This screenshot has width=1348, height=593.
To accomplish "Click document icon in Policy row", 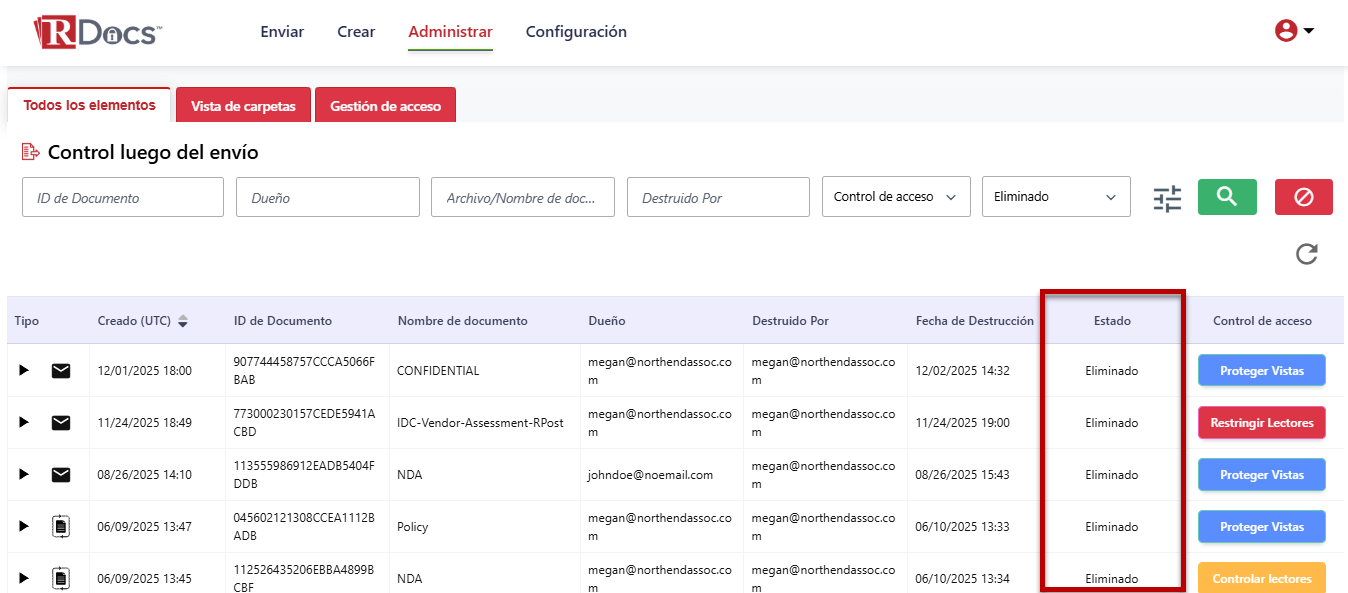I will (x=61, y=527).
